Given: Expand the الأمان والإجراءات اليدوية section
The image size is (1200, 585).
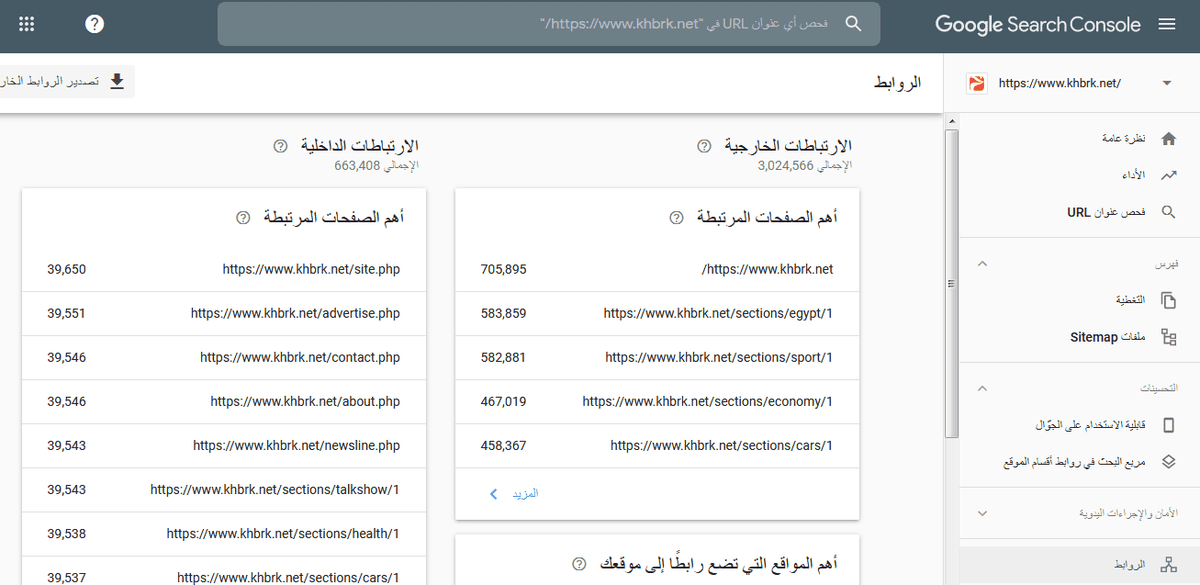Looking at the screenshot, I should tap(981, 513).
